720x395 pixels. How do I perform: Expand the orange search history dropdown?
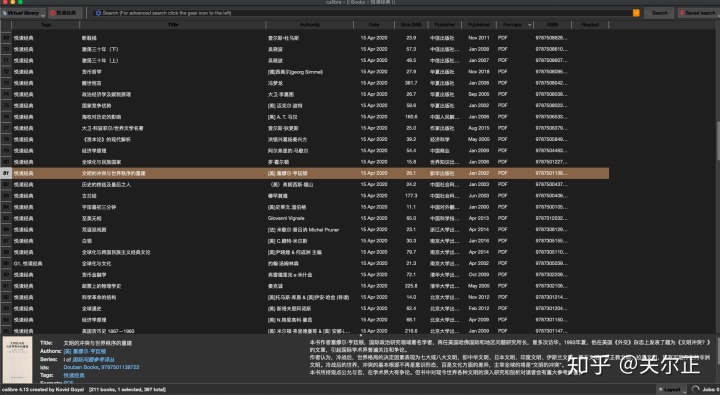(636, 13)
